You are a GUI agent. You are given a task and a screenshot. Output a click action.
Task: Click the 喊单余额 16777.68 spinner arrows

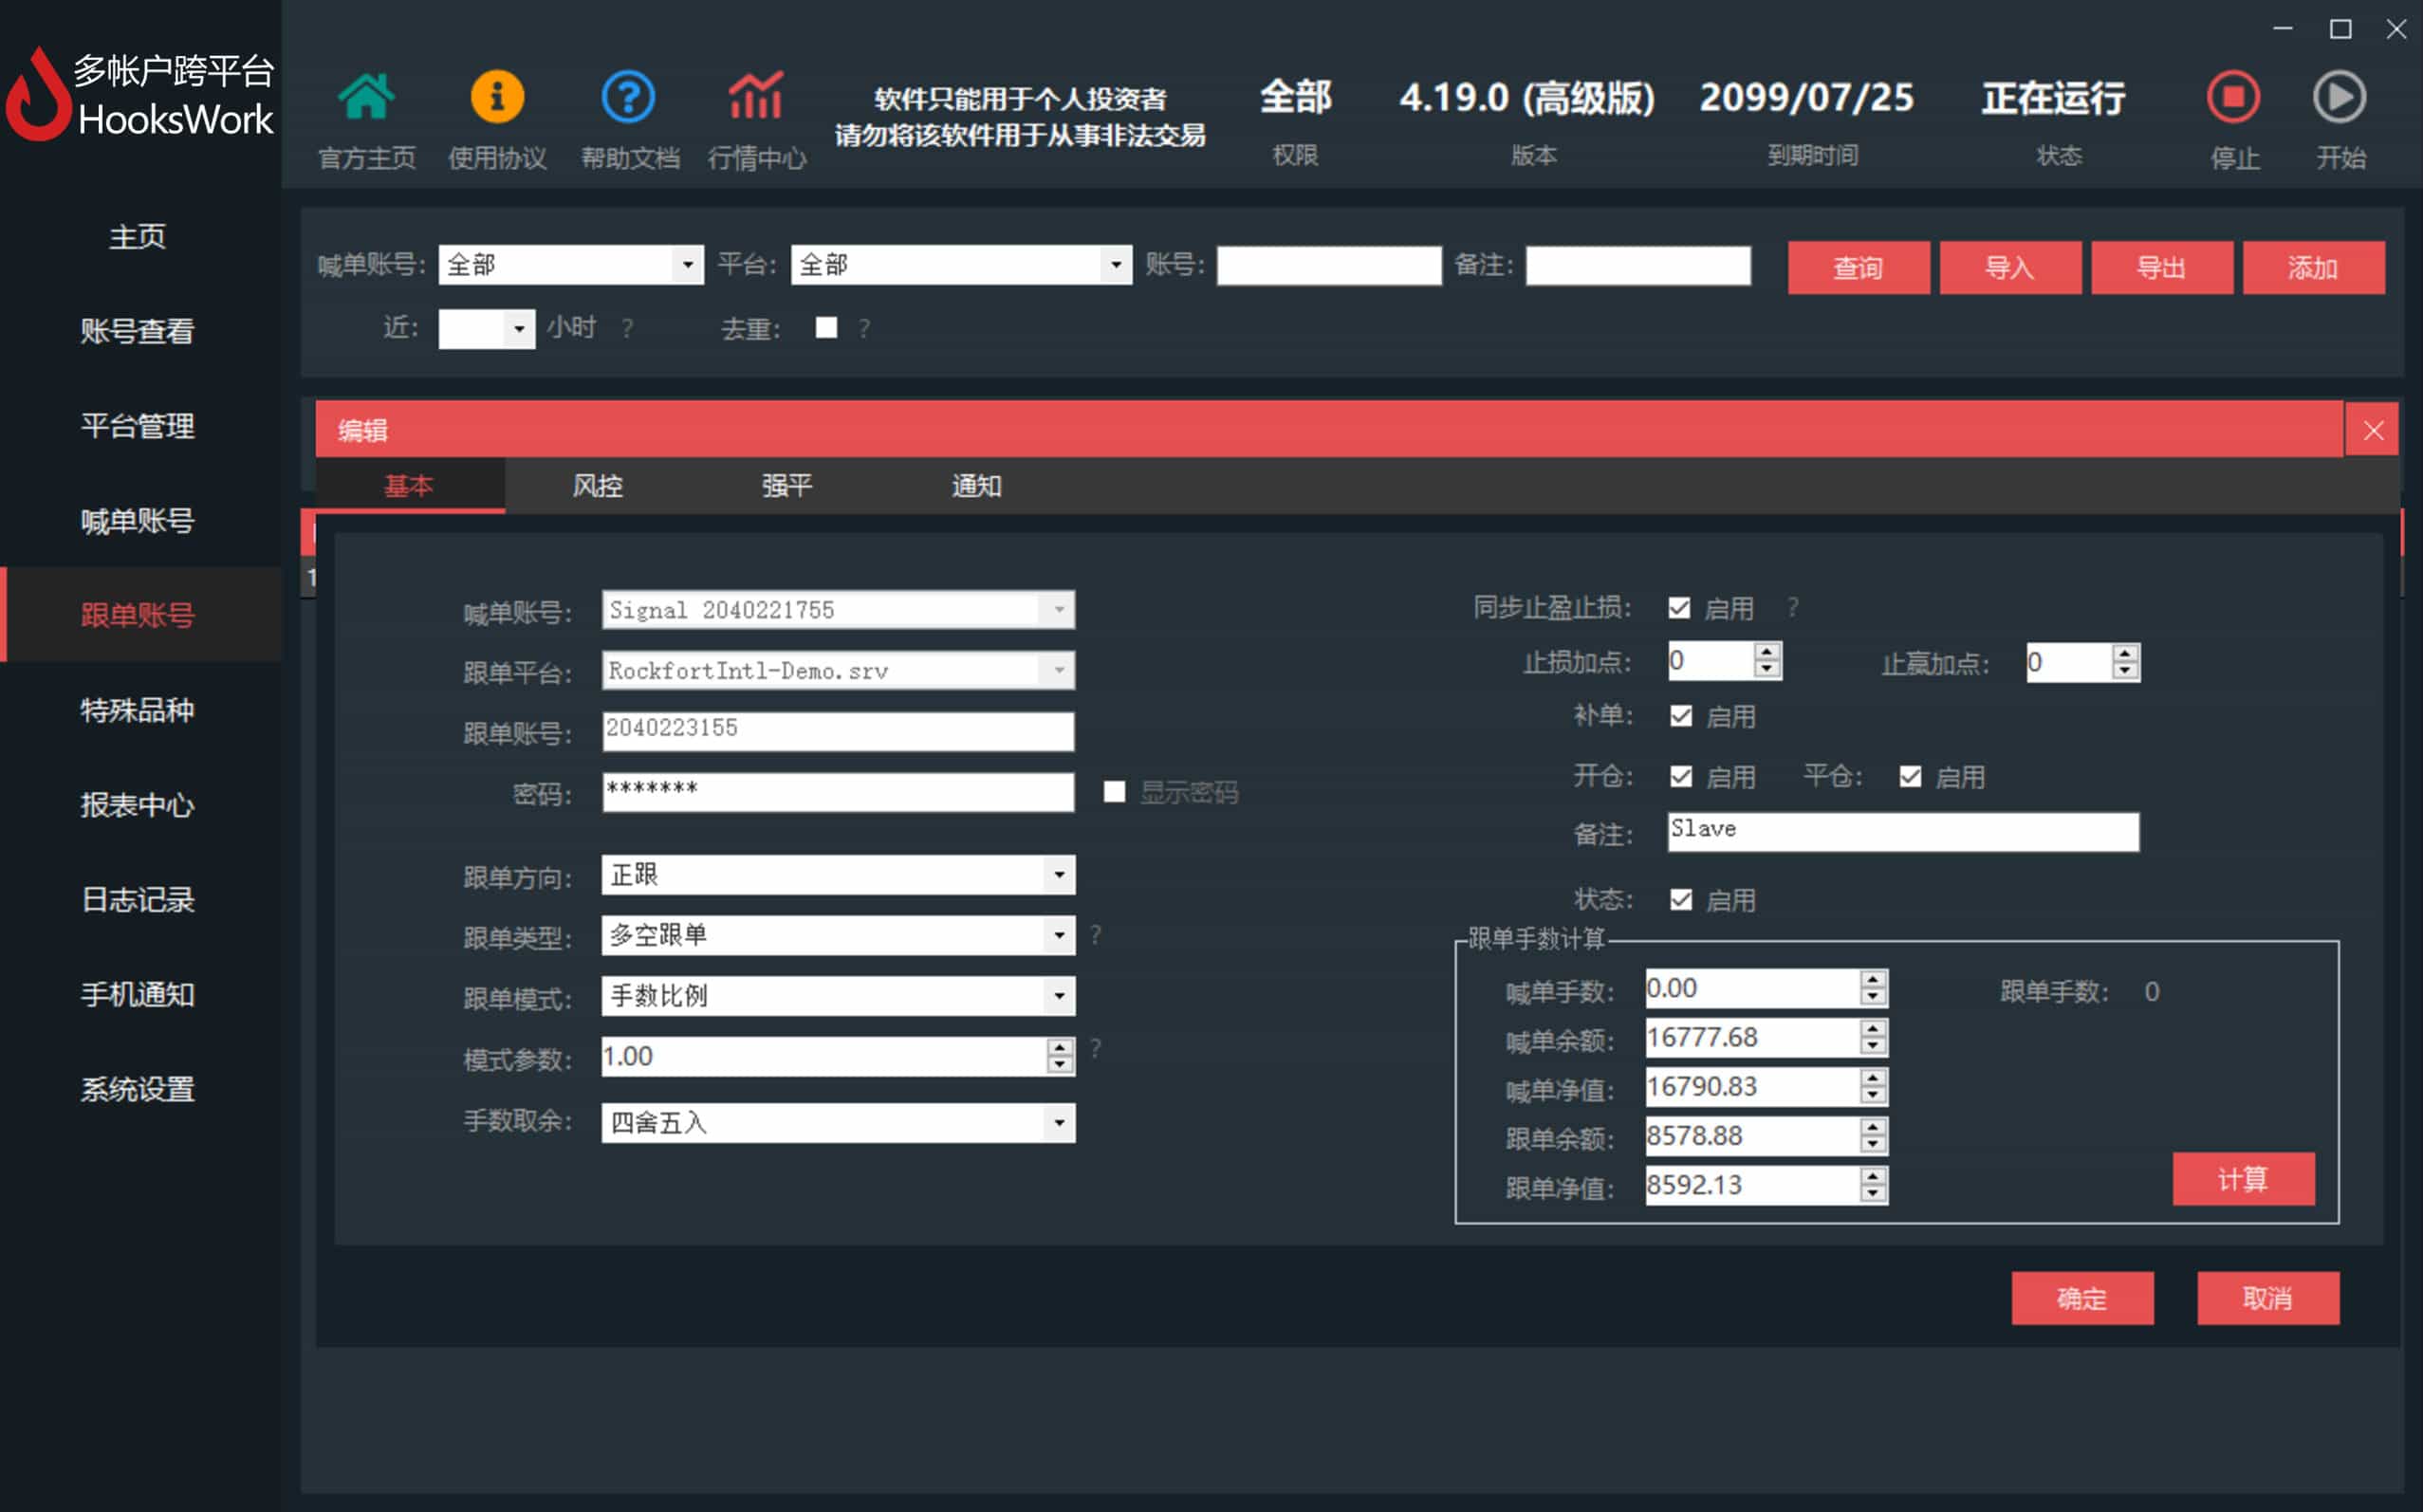tap(1873, 1037)
